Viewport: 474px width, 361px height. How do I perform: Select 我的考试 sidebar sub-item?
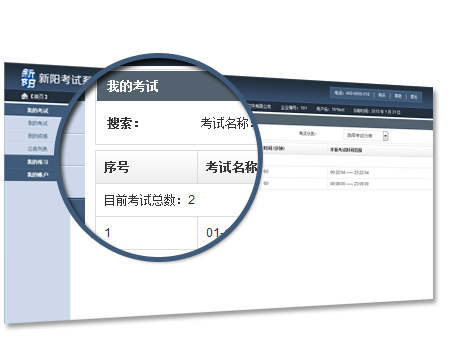tap(38, 123)
